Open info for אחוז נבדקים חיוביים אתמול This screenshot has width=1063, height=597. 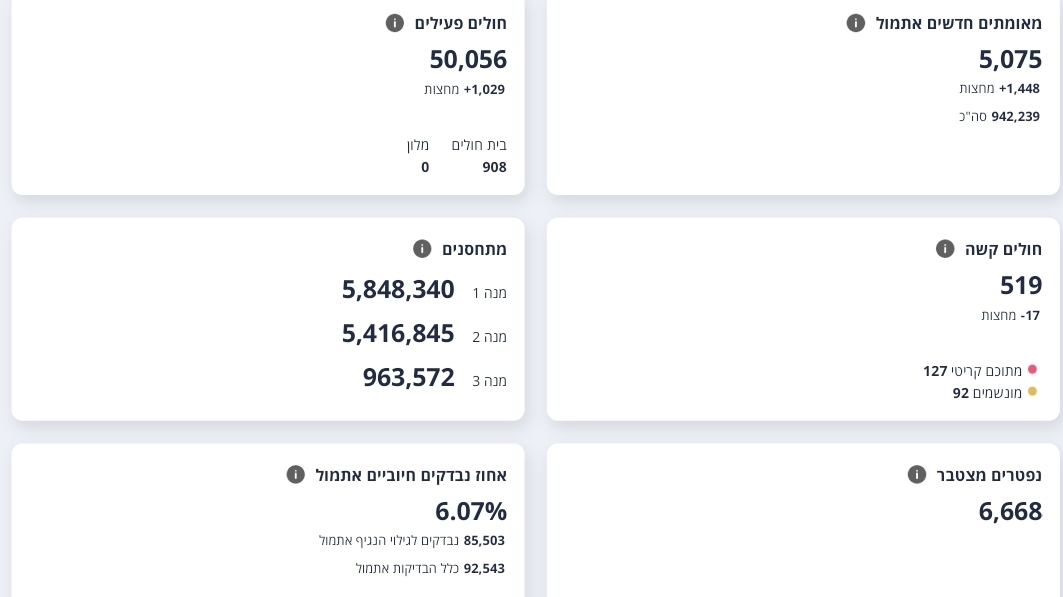tap(296, 475)
